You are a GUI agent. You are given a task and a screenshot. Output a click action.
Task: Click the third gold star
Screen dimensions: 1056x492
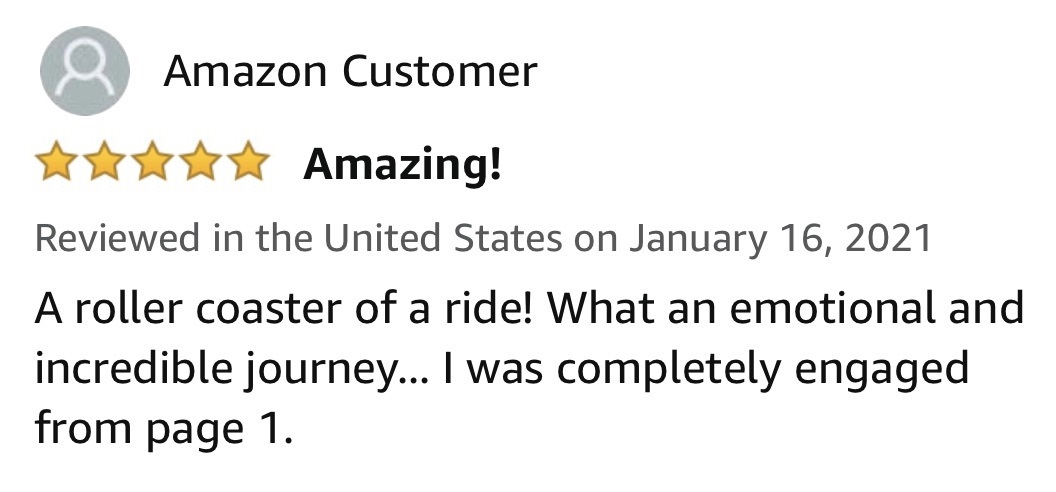click(152, 161)
